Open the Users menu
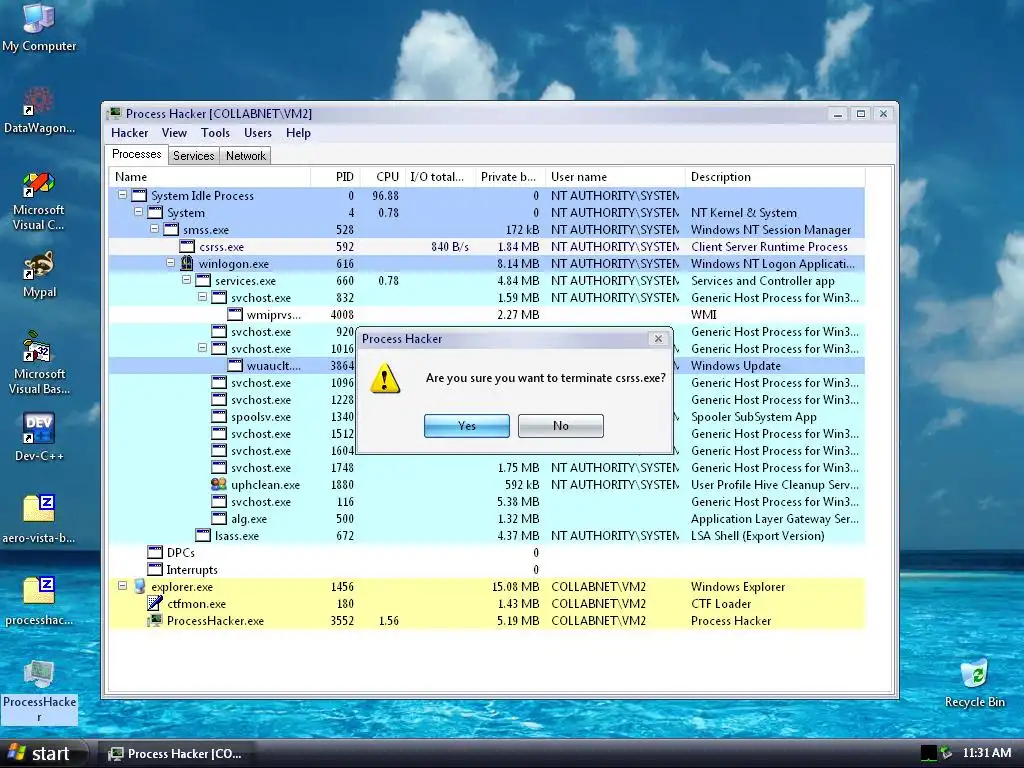This screenshot has height=768, width=1024. click(258, 133)
